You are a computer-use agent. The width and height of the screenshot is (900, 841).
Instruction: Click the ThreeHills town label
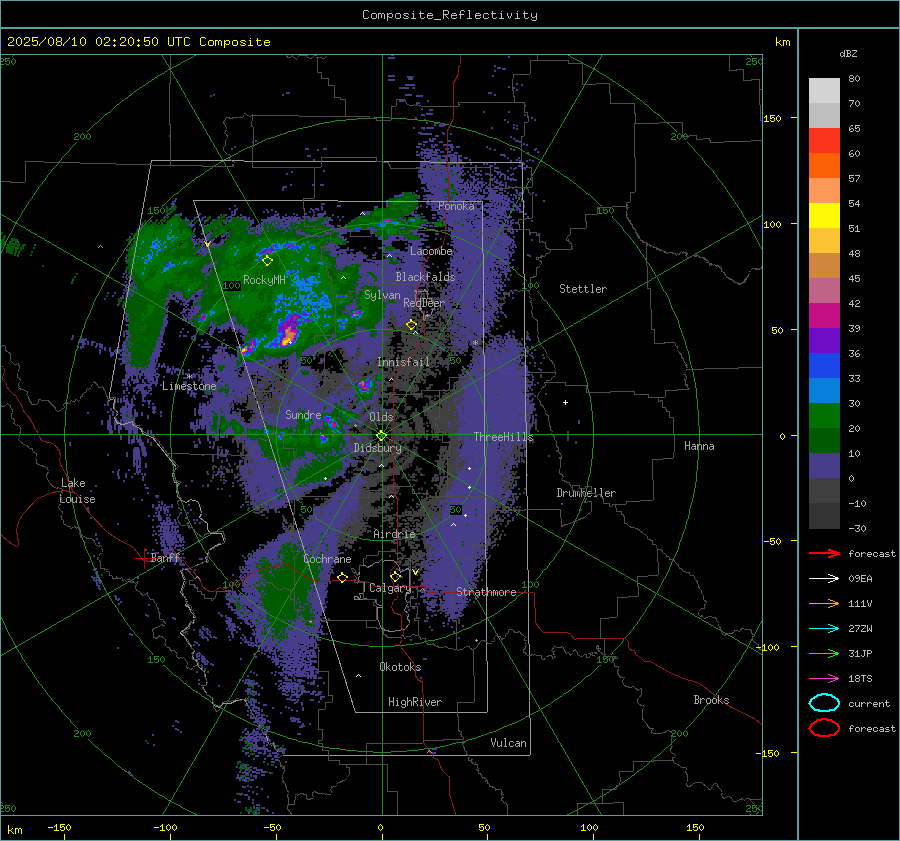click(503, 437)
